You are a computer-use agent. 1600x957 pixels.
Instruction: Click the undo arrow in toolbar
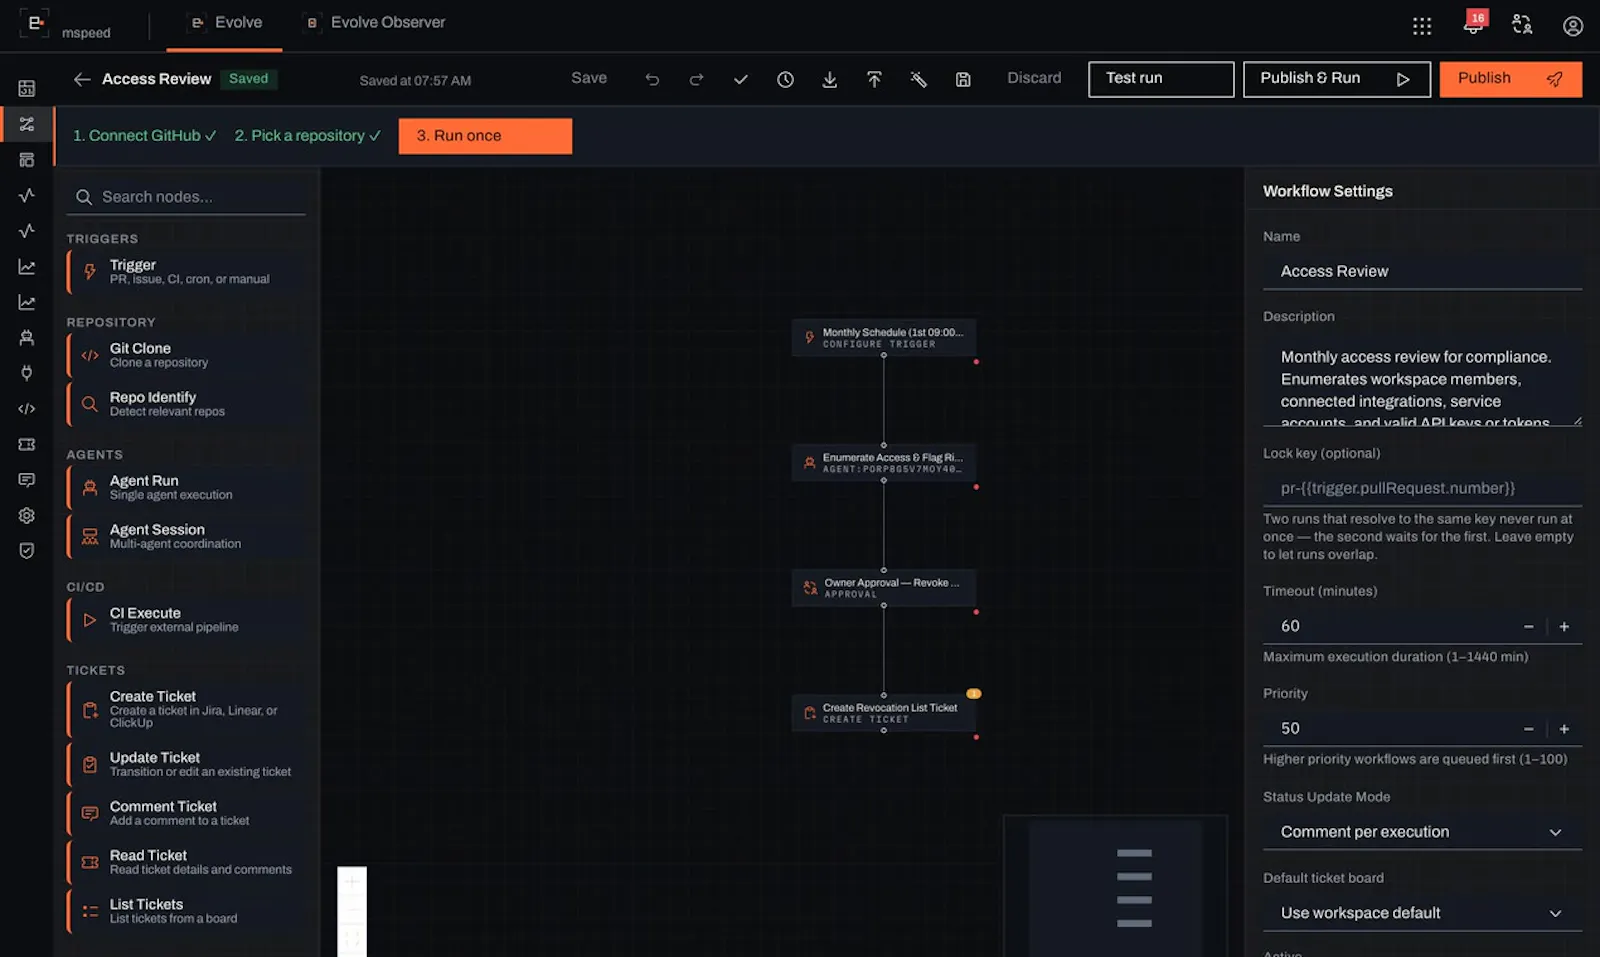652,79
